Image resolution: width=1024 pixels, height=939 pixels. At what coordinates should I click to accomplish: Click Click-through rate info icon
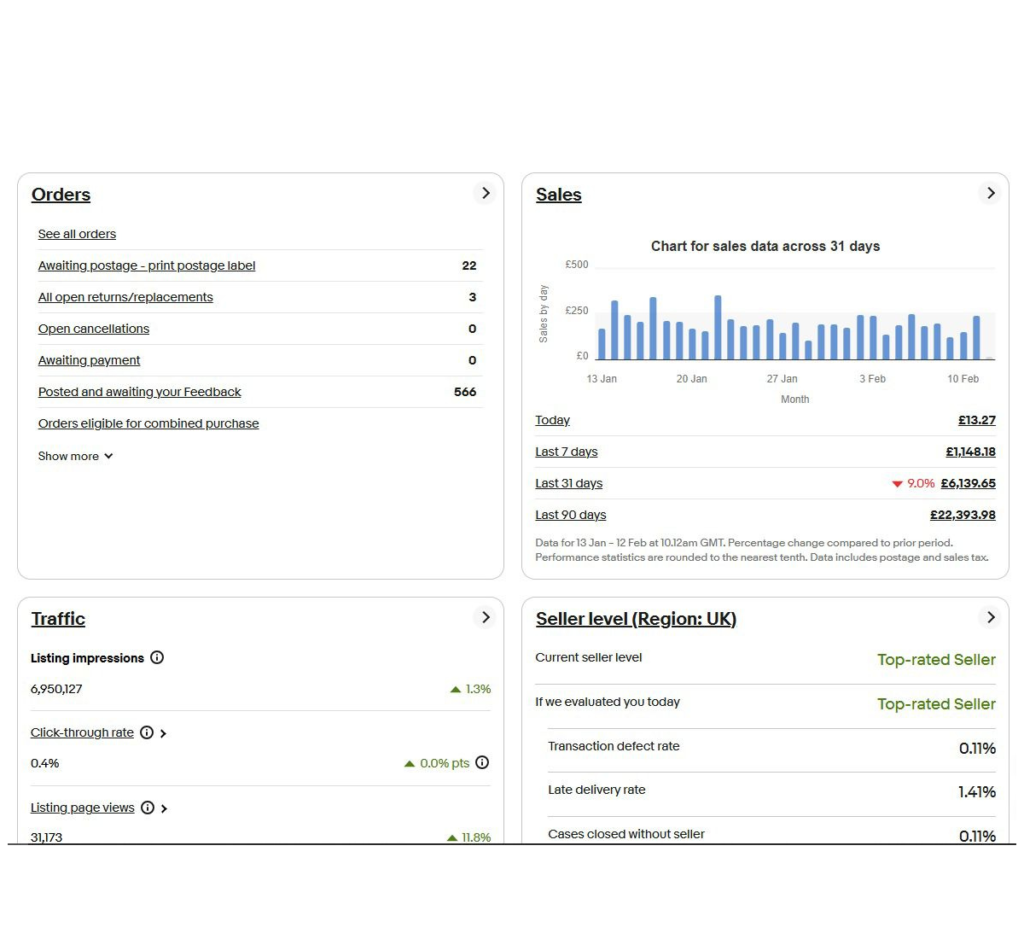[147, 733]
